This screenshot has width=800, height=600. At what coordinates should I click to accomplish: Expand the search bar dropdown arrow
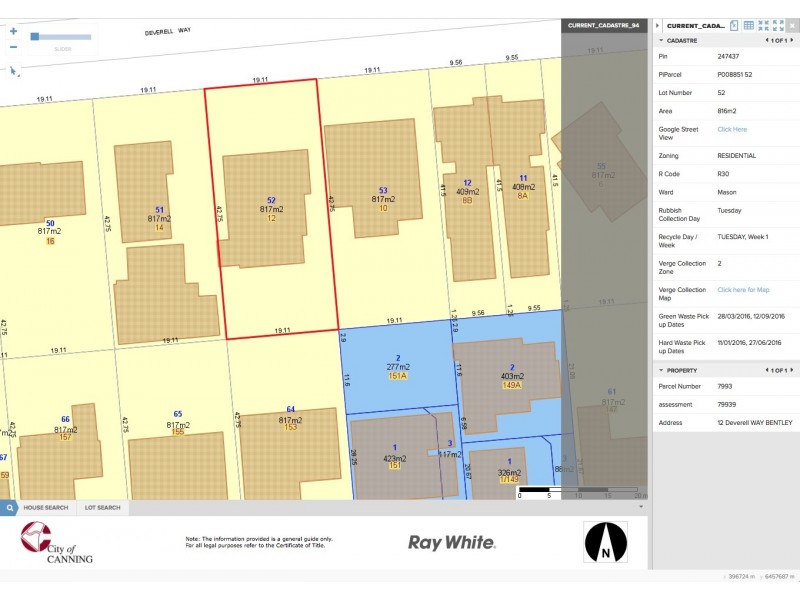641,507
